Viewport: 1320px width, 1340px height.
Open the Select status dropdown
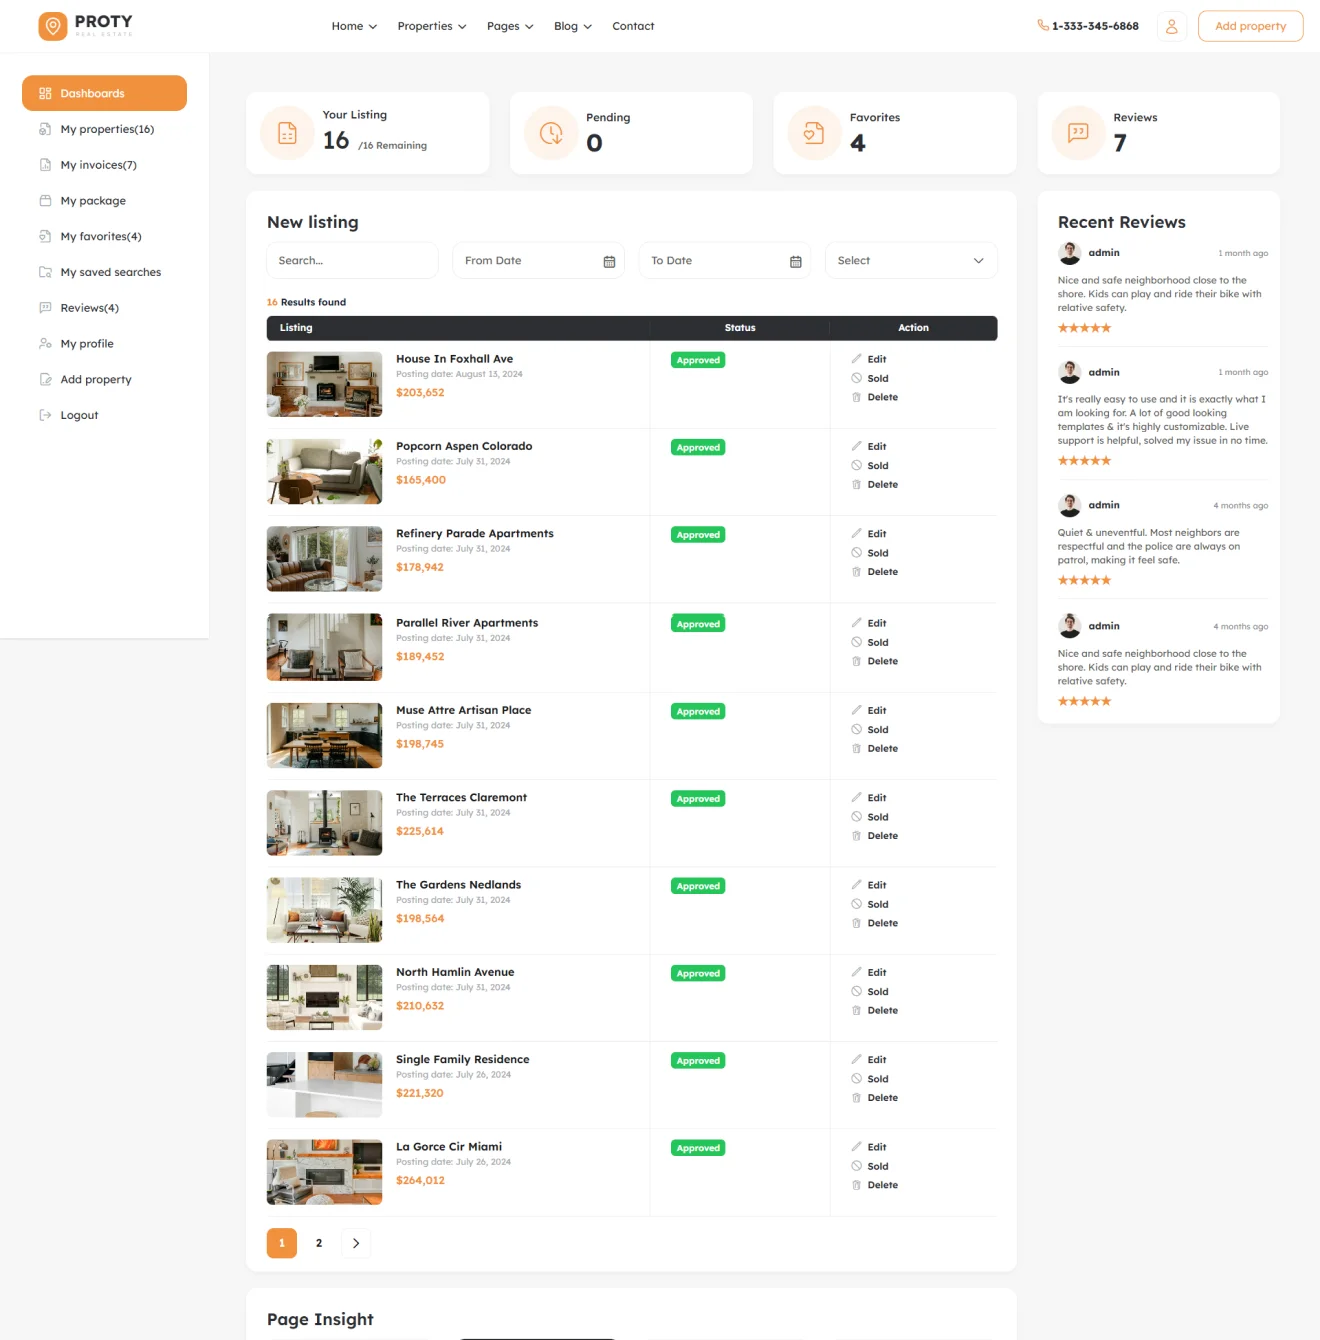pyautogui.click(x=910, y=261)
